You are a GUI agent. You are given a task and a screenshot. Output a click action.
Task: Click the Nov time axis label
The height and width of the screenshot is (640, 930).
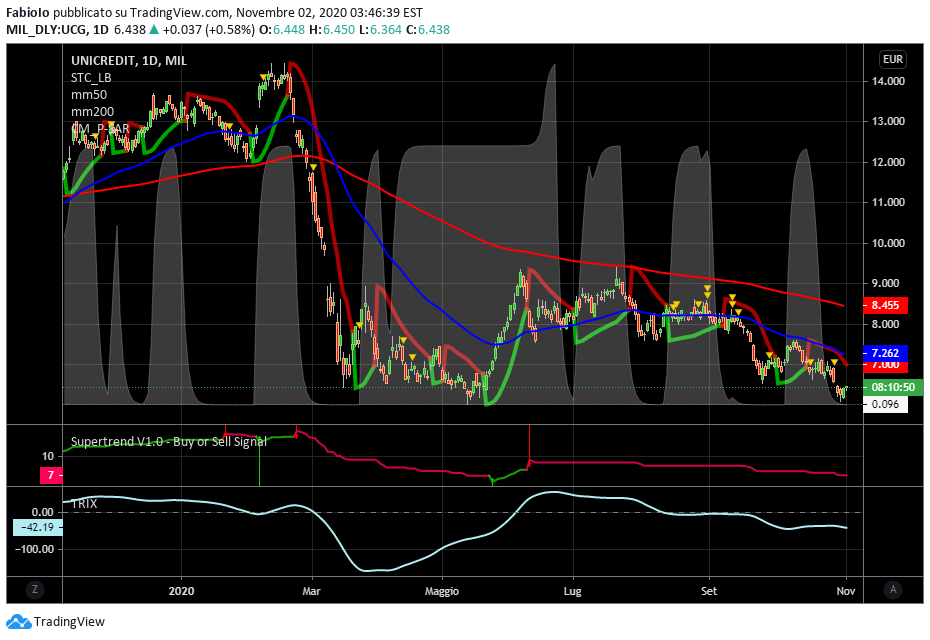(x=846, y=591)
